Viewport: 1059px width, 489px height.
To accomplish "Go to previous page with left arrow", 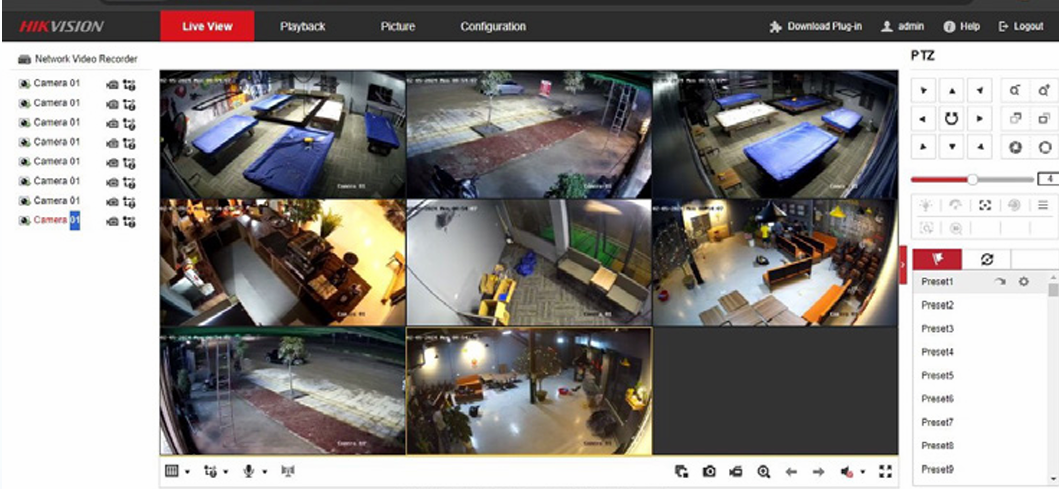I will [790, 471].
